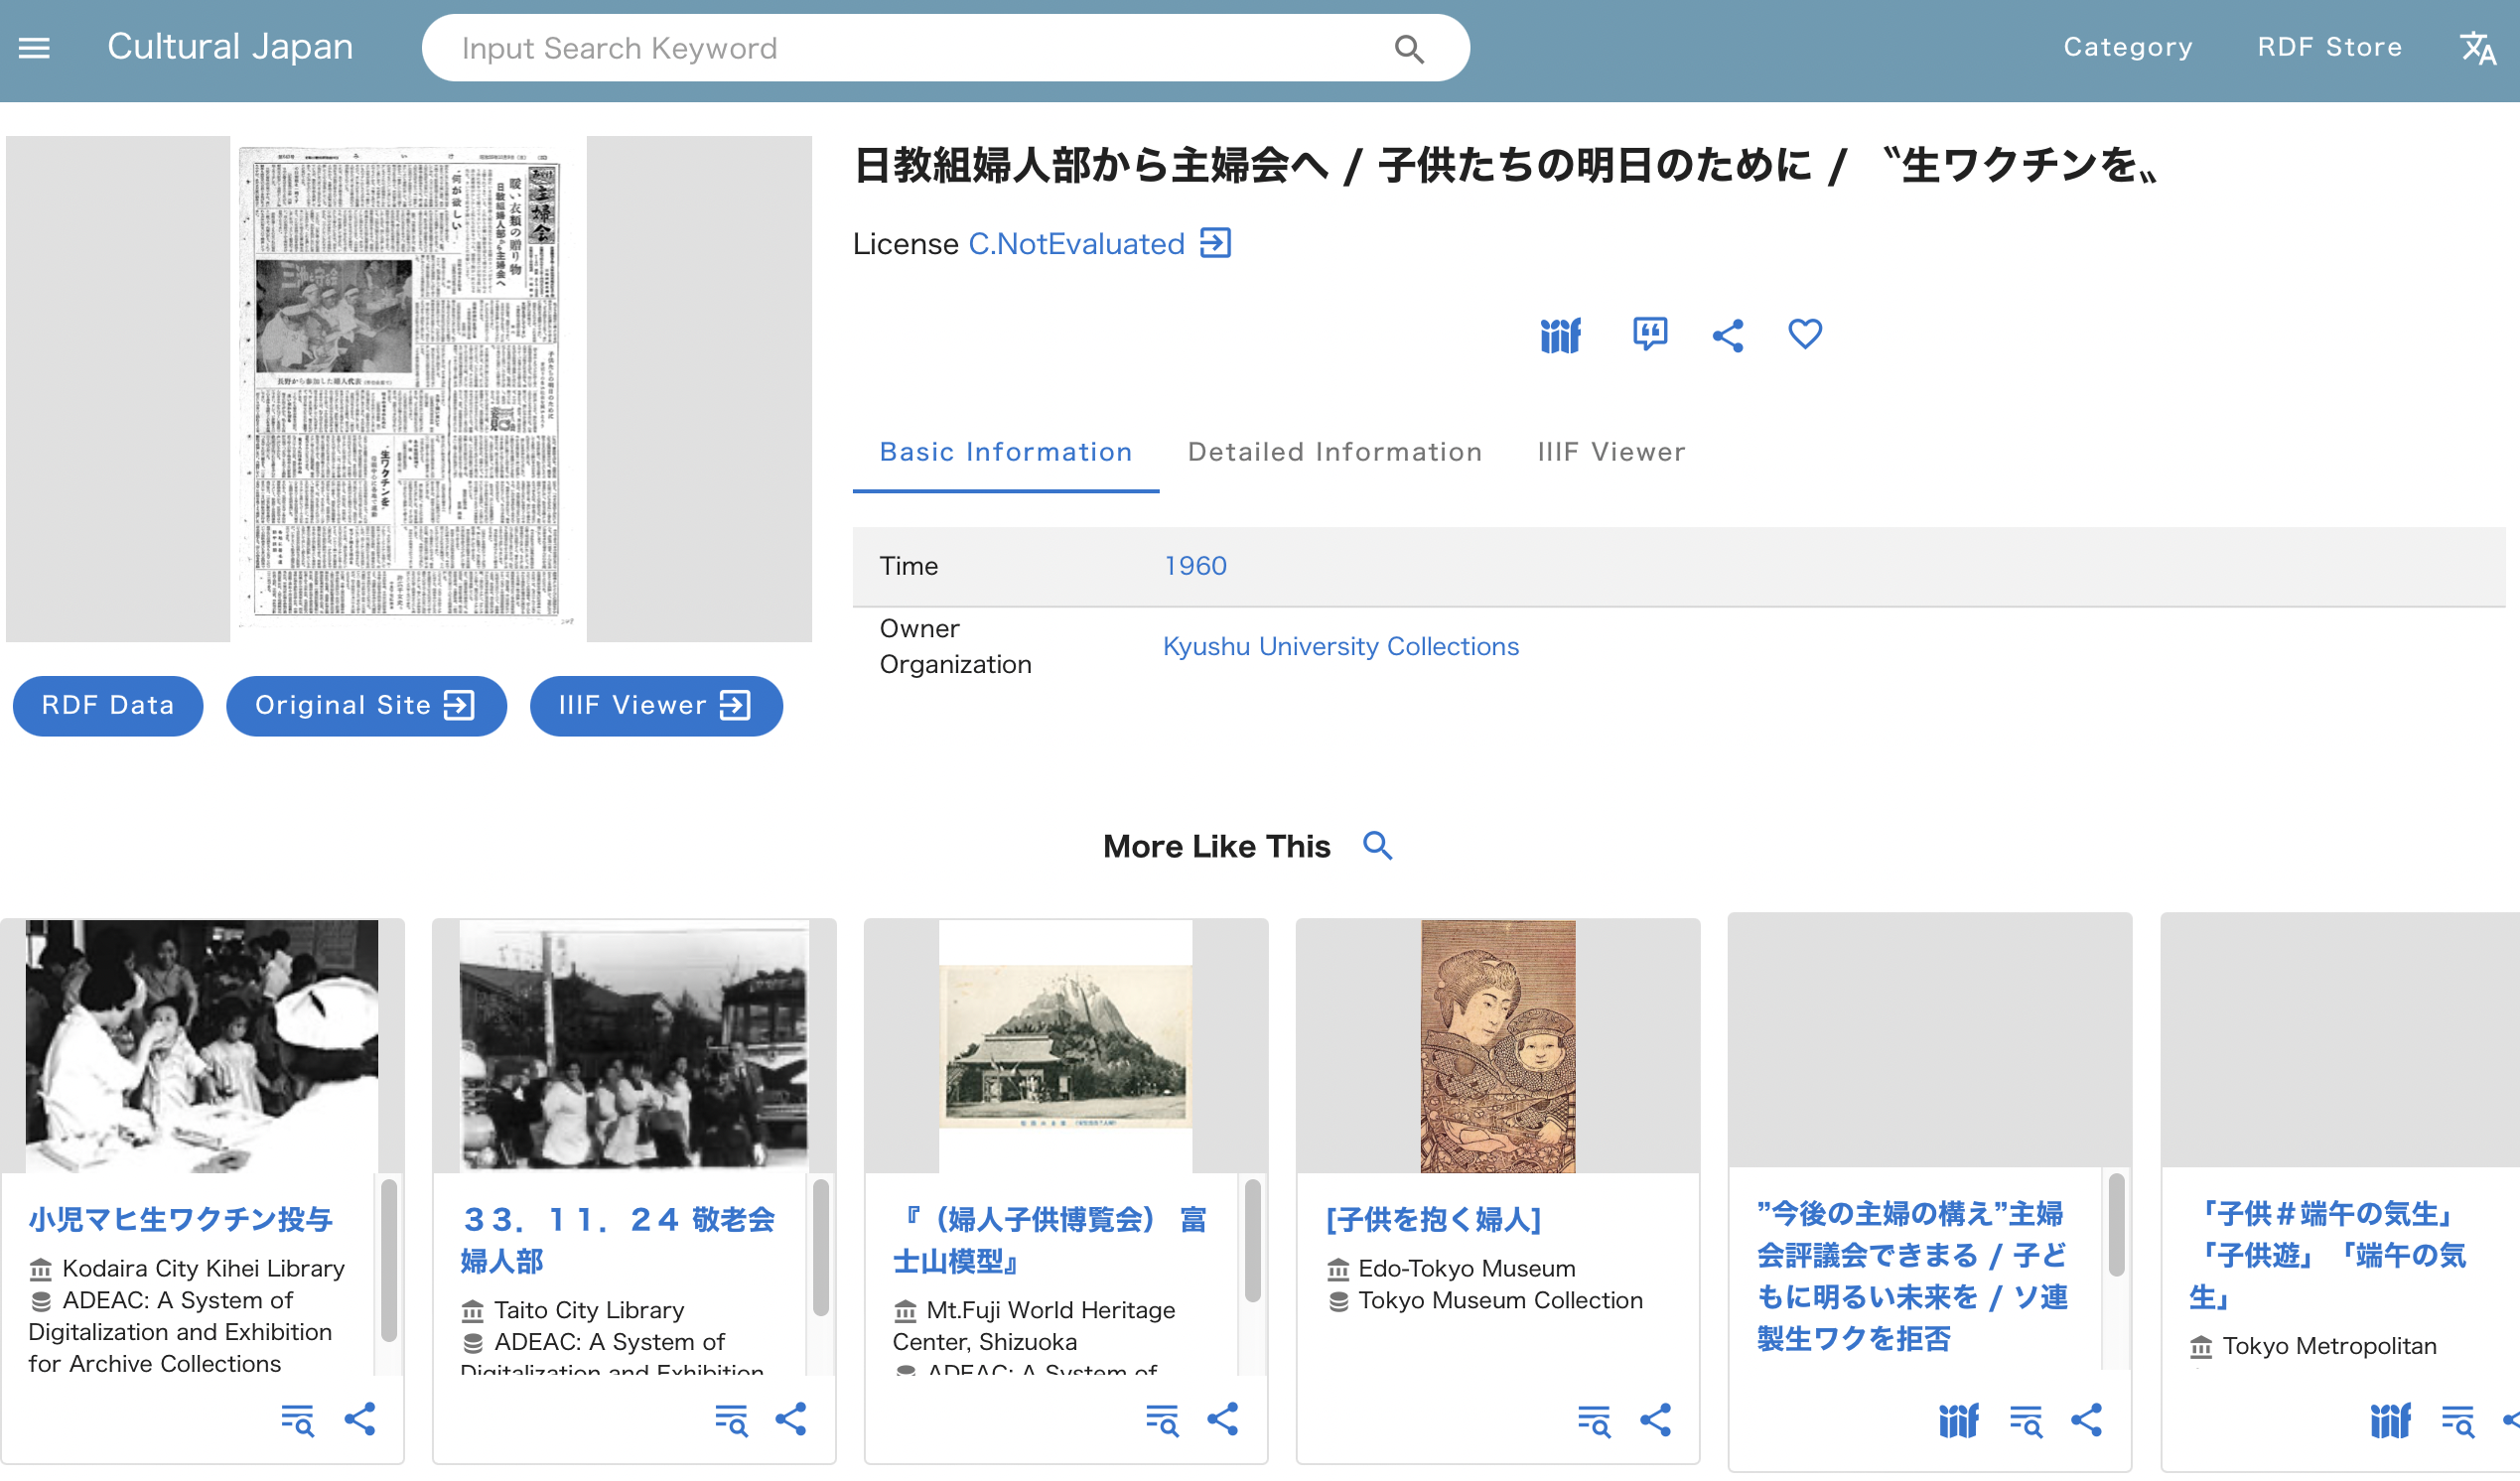Share the 小児マヒ生ワクチン投与 card

coord(360,1420)
